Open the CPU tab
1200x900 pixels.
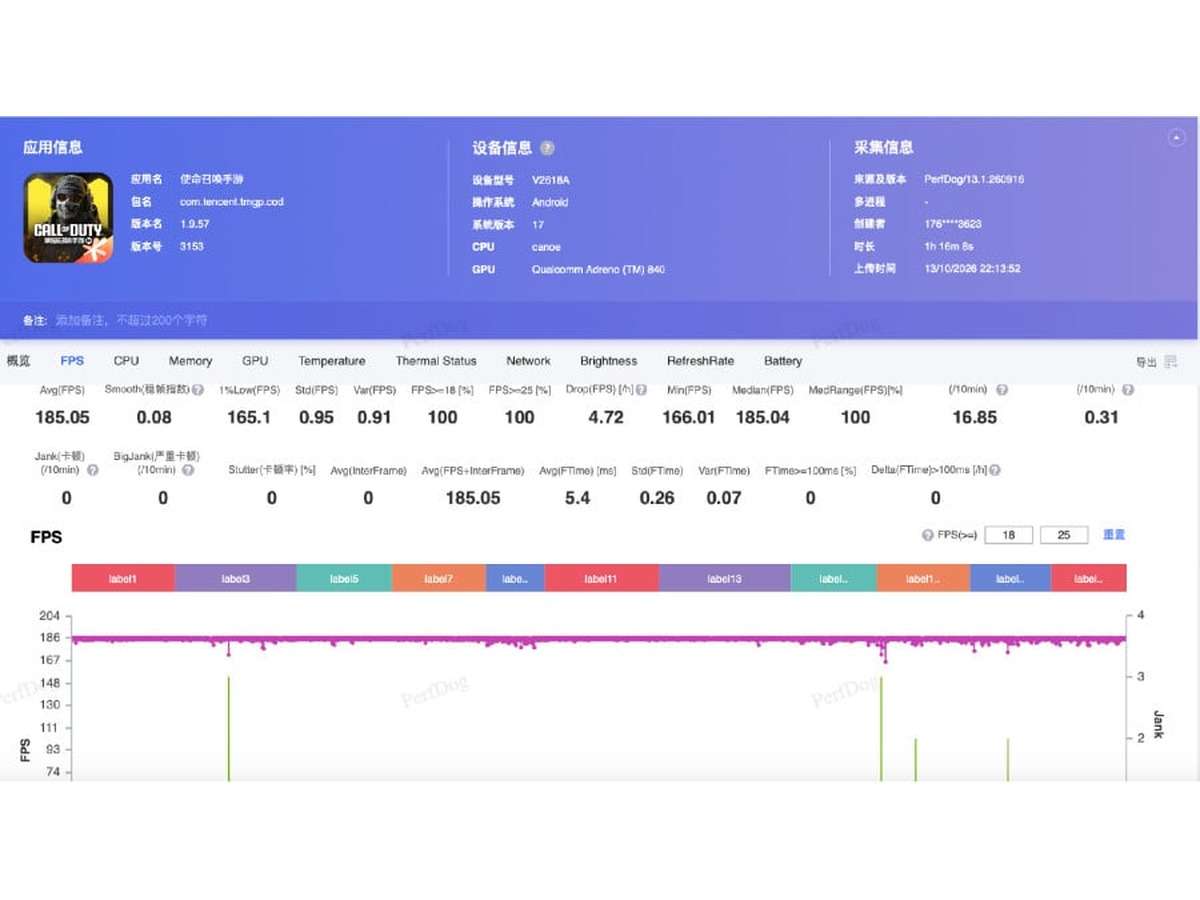tap(126, 361)
